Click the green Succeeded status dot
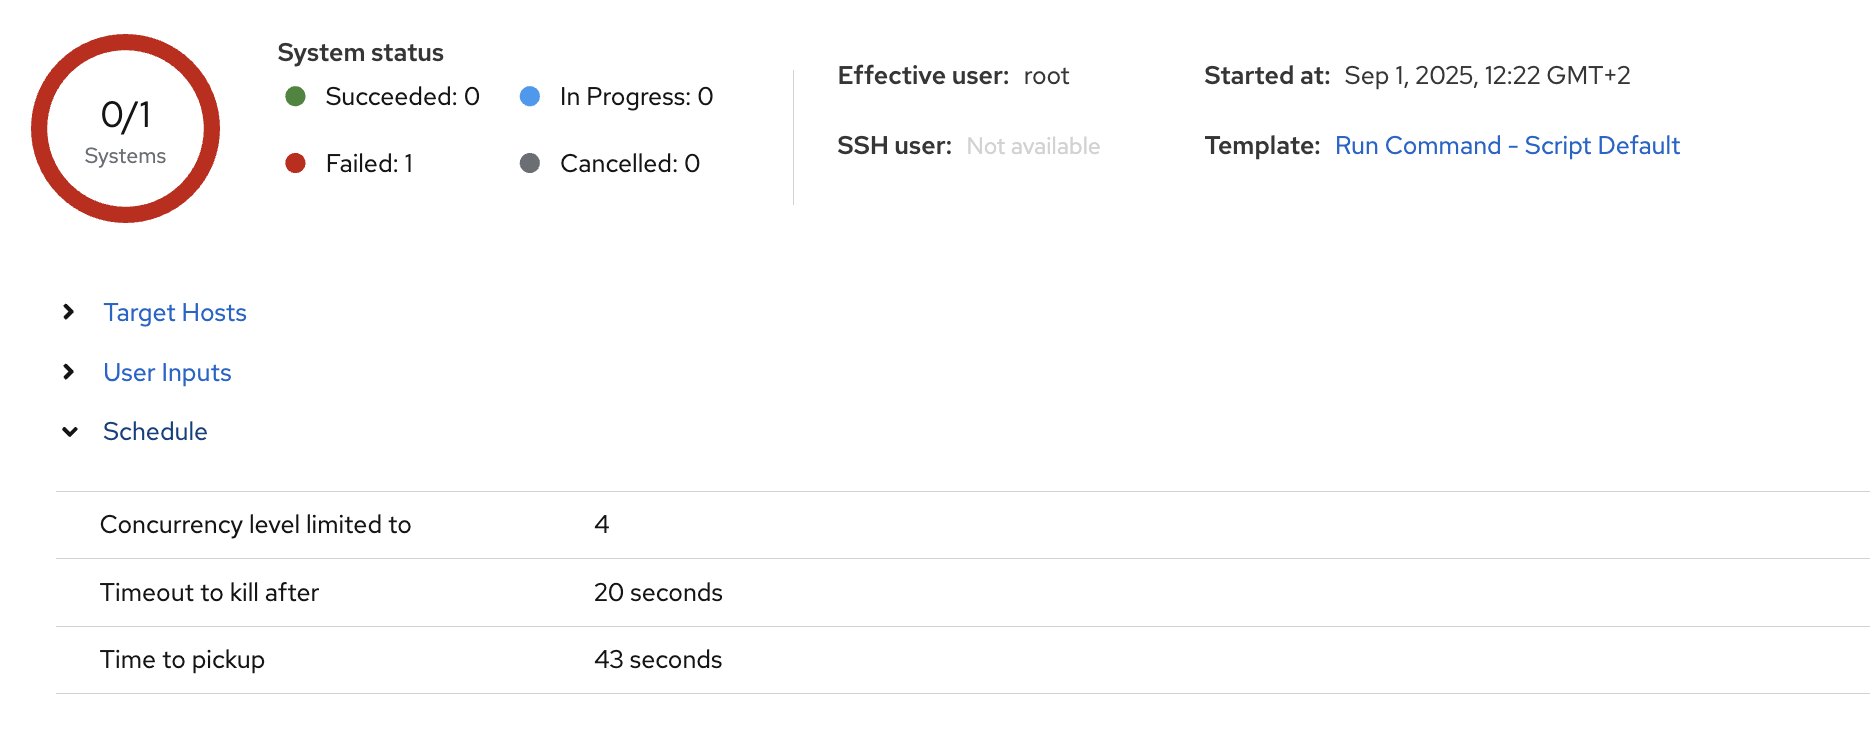1870x750 pixels. tap(295, 96)
